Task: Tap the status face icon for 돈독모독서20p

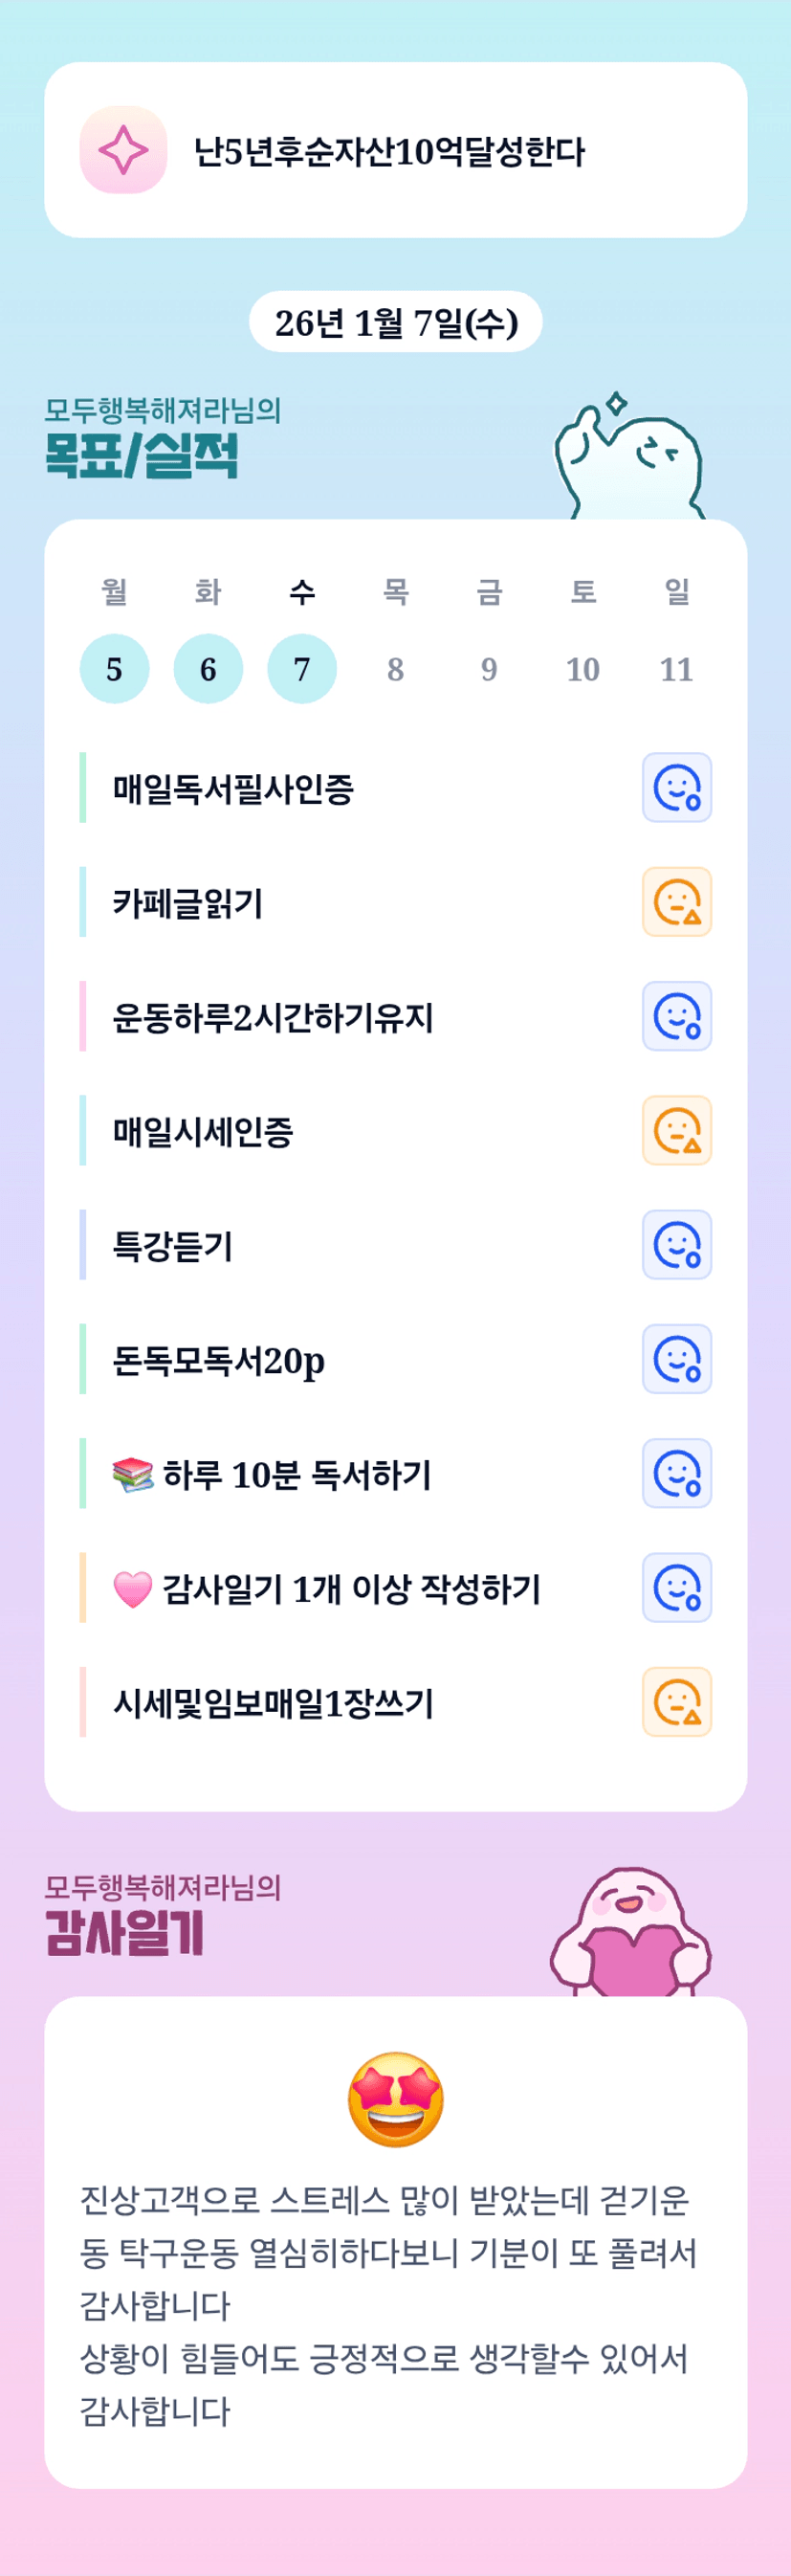Action: pos(676,1359)
